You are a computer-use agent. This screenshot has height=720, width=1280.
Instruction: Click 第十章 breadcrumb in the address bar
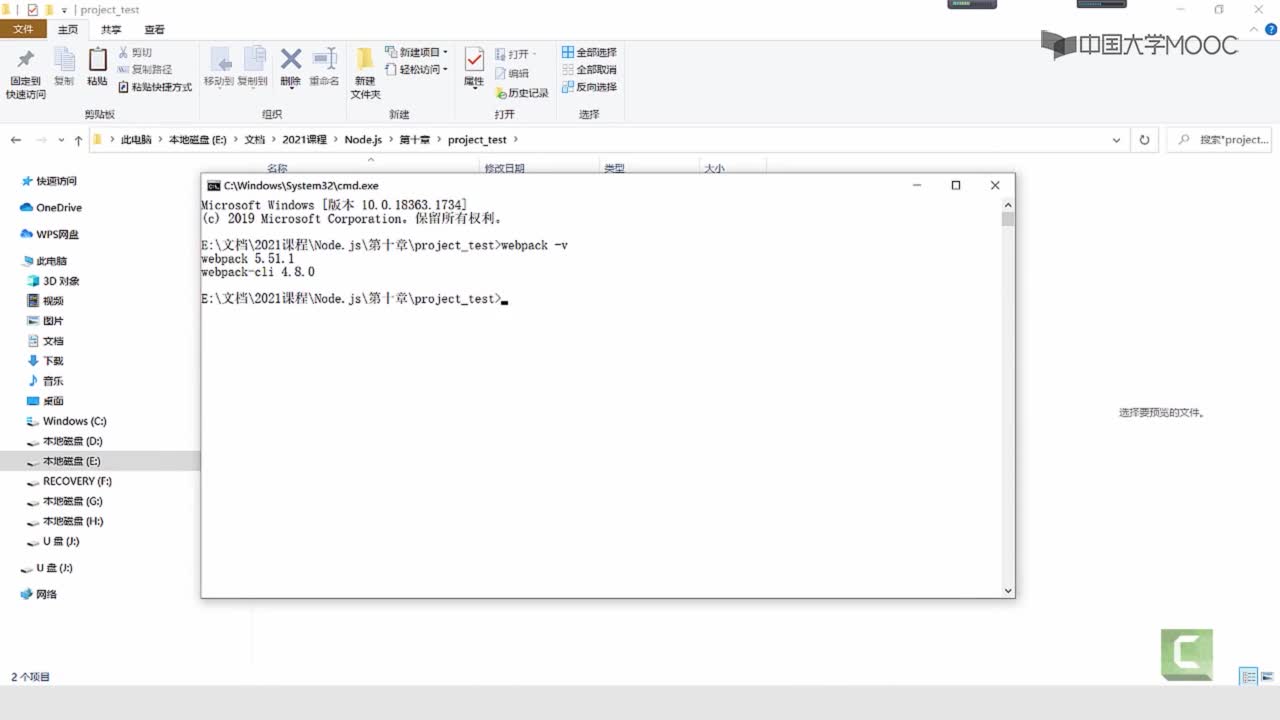click(x=414, y=140)
